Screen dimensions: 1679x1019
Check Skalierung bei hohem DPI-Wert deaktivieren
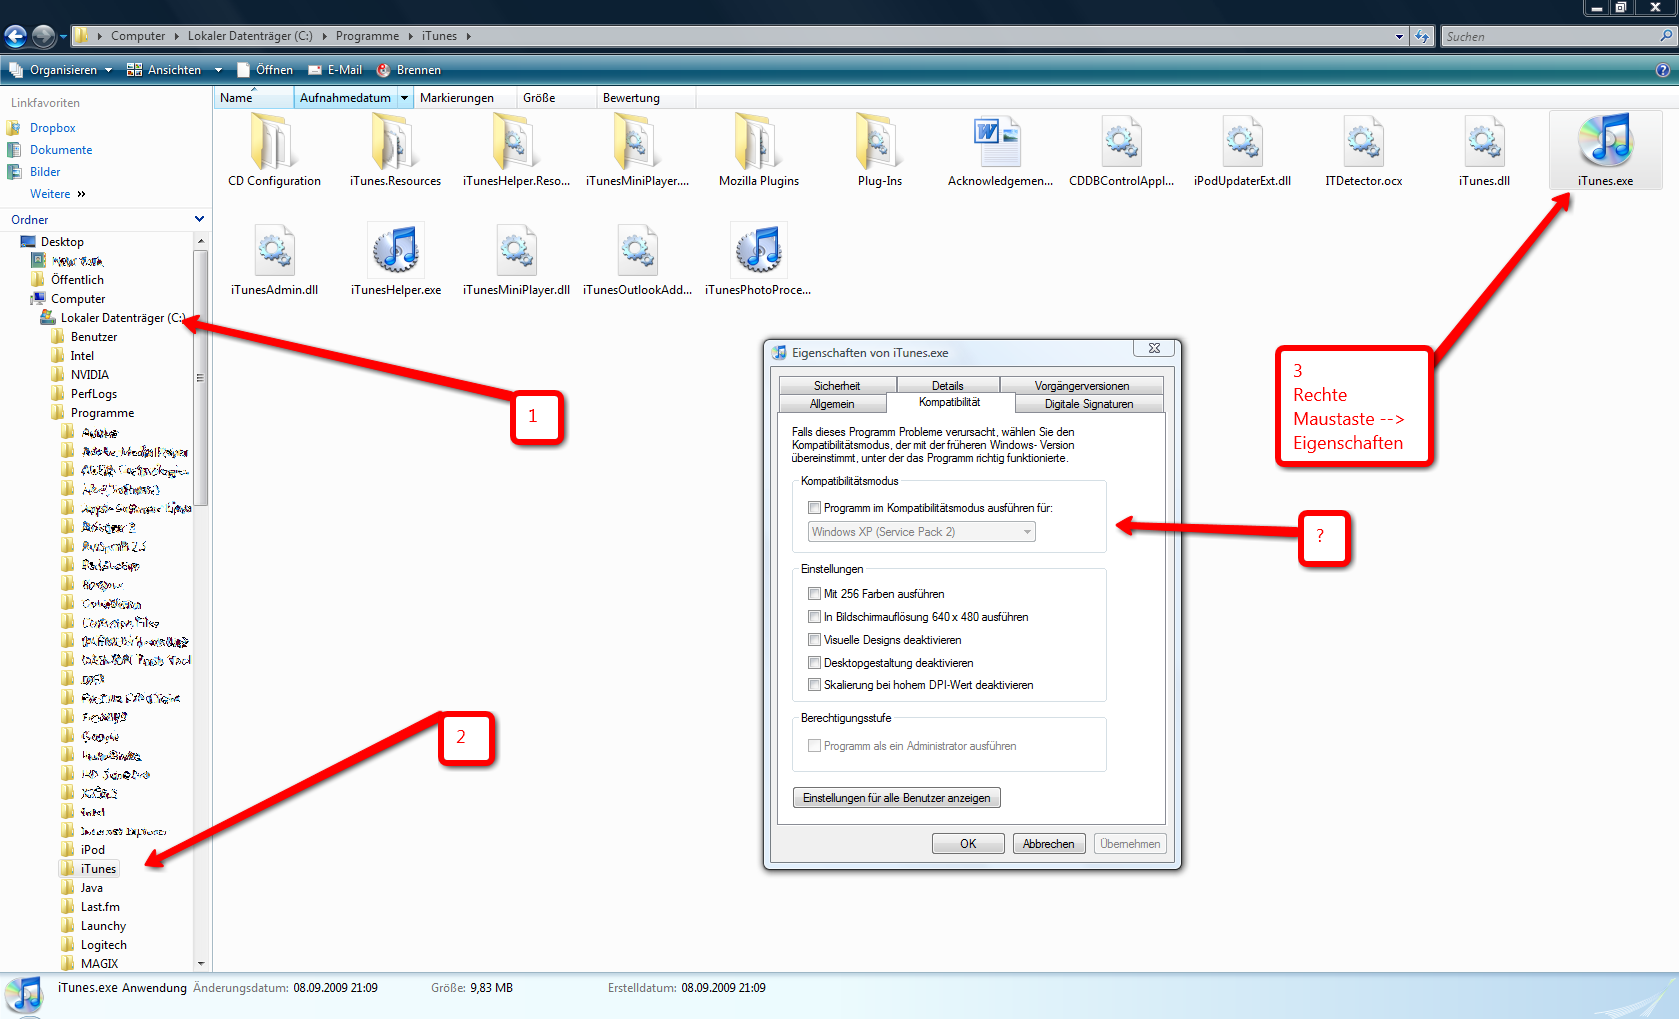click(814, 685)
